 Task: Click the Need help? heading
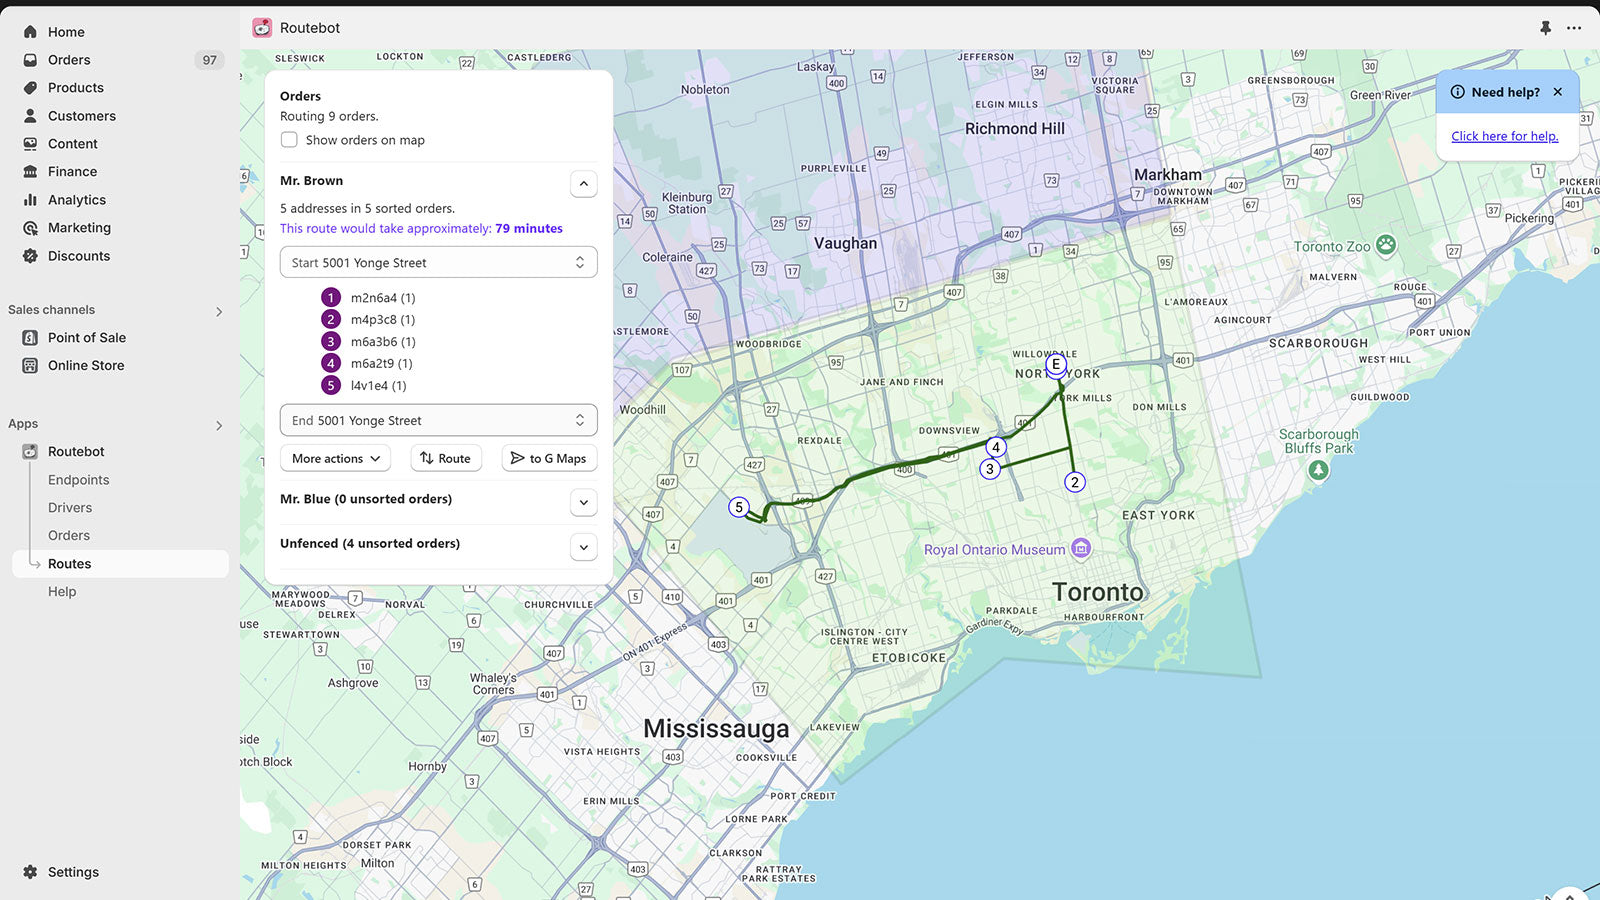click(1505, 92)
